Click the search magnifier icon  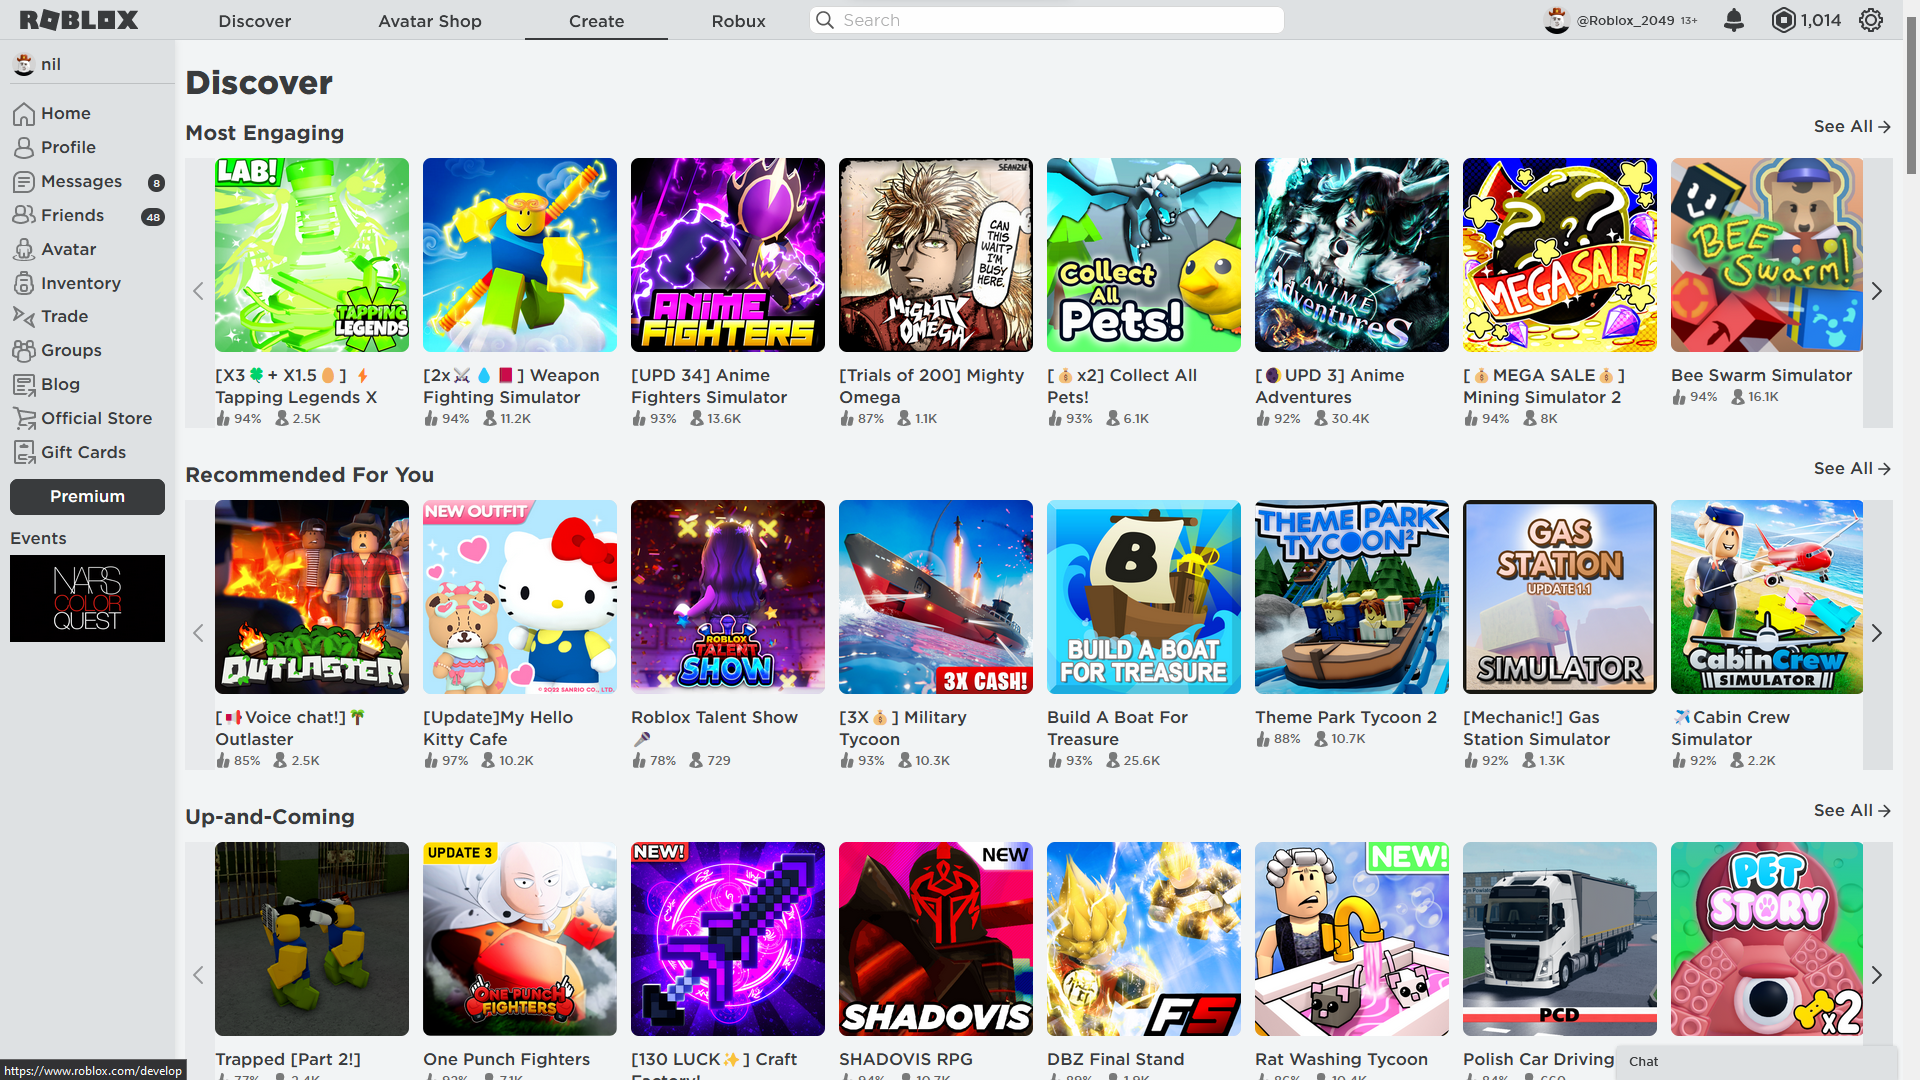[x=825, y=20]
